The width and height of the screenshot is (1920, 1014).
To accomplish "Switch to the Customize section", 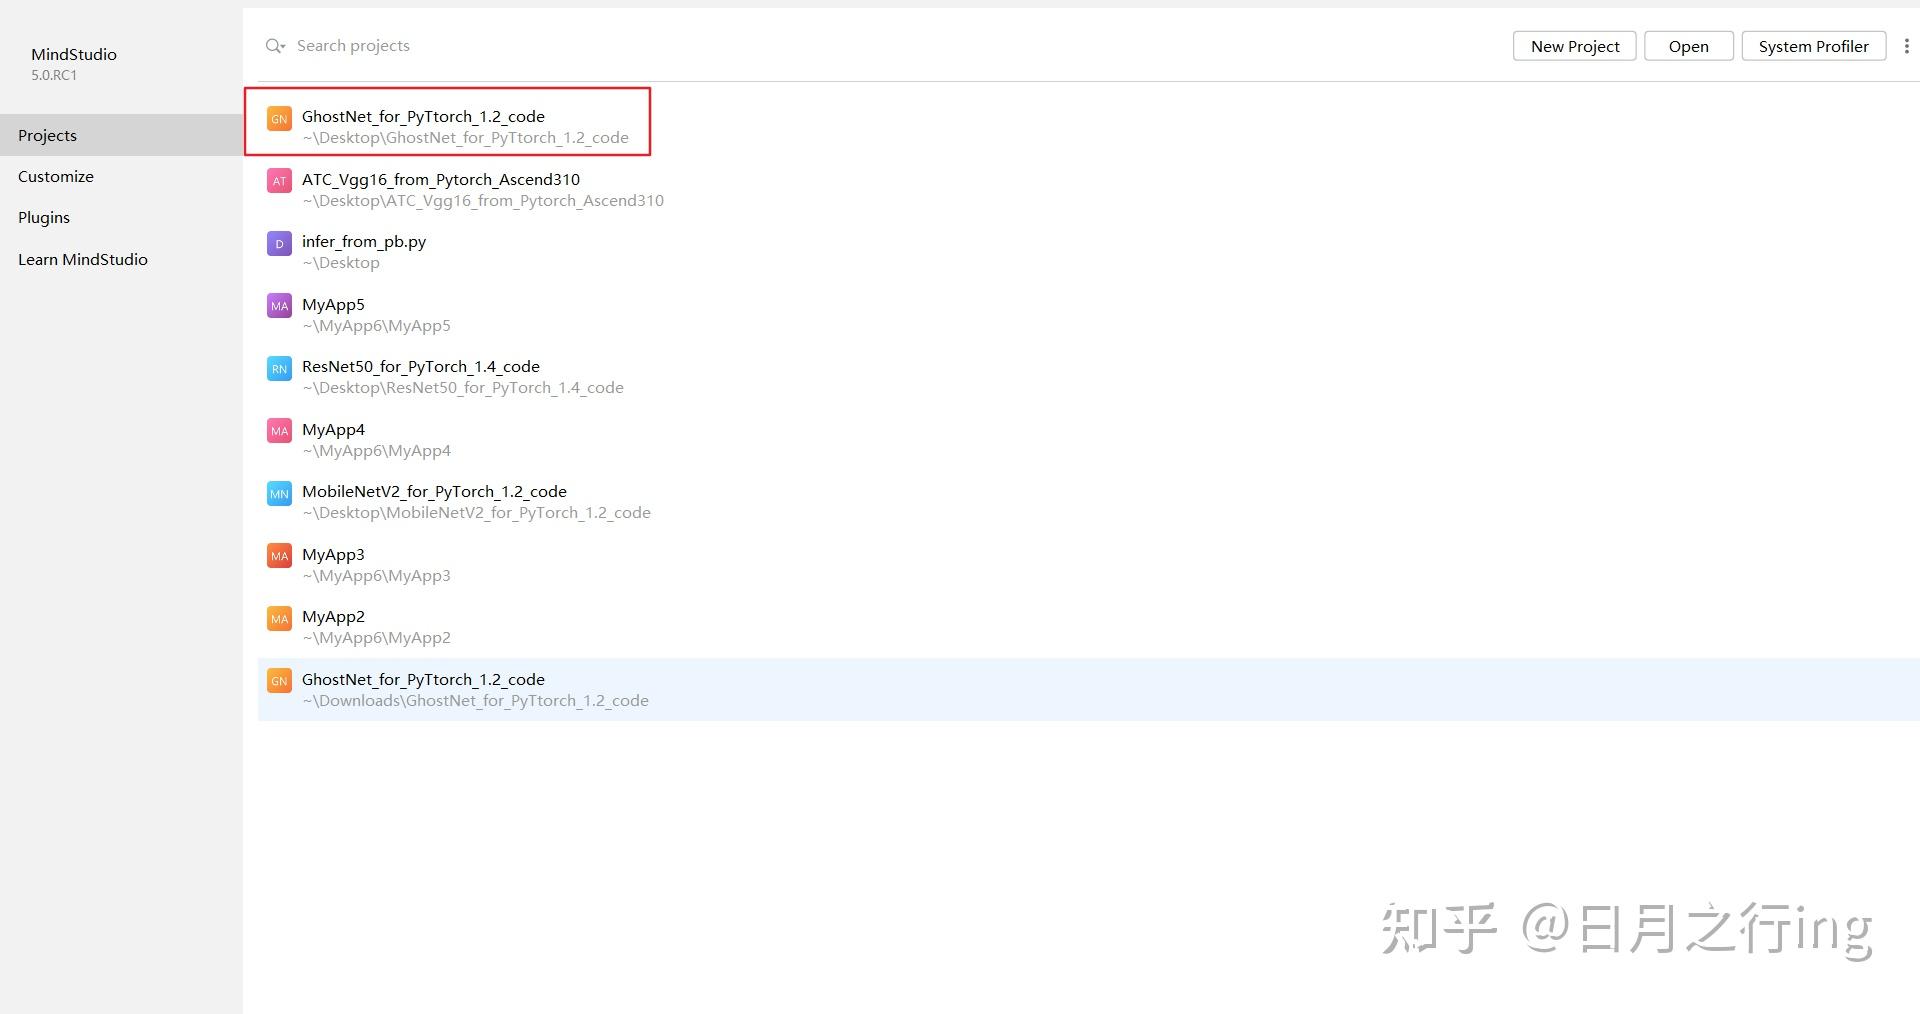I will pos(55,176).
